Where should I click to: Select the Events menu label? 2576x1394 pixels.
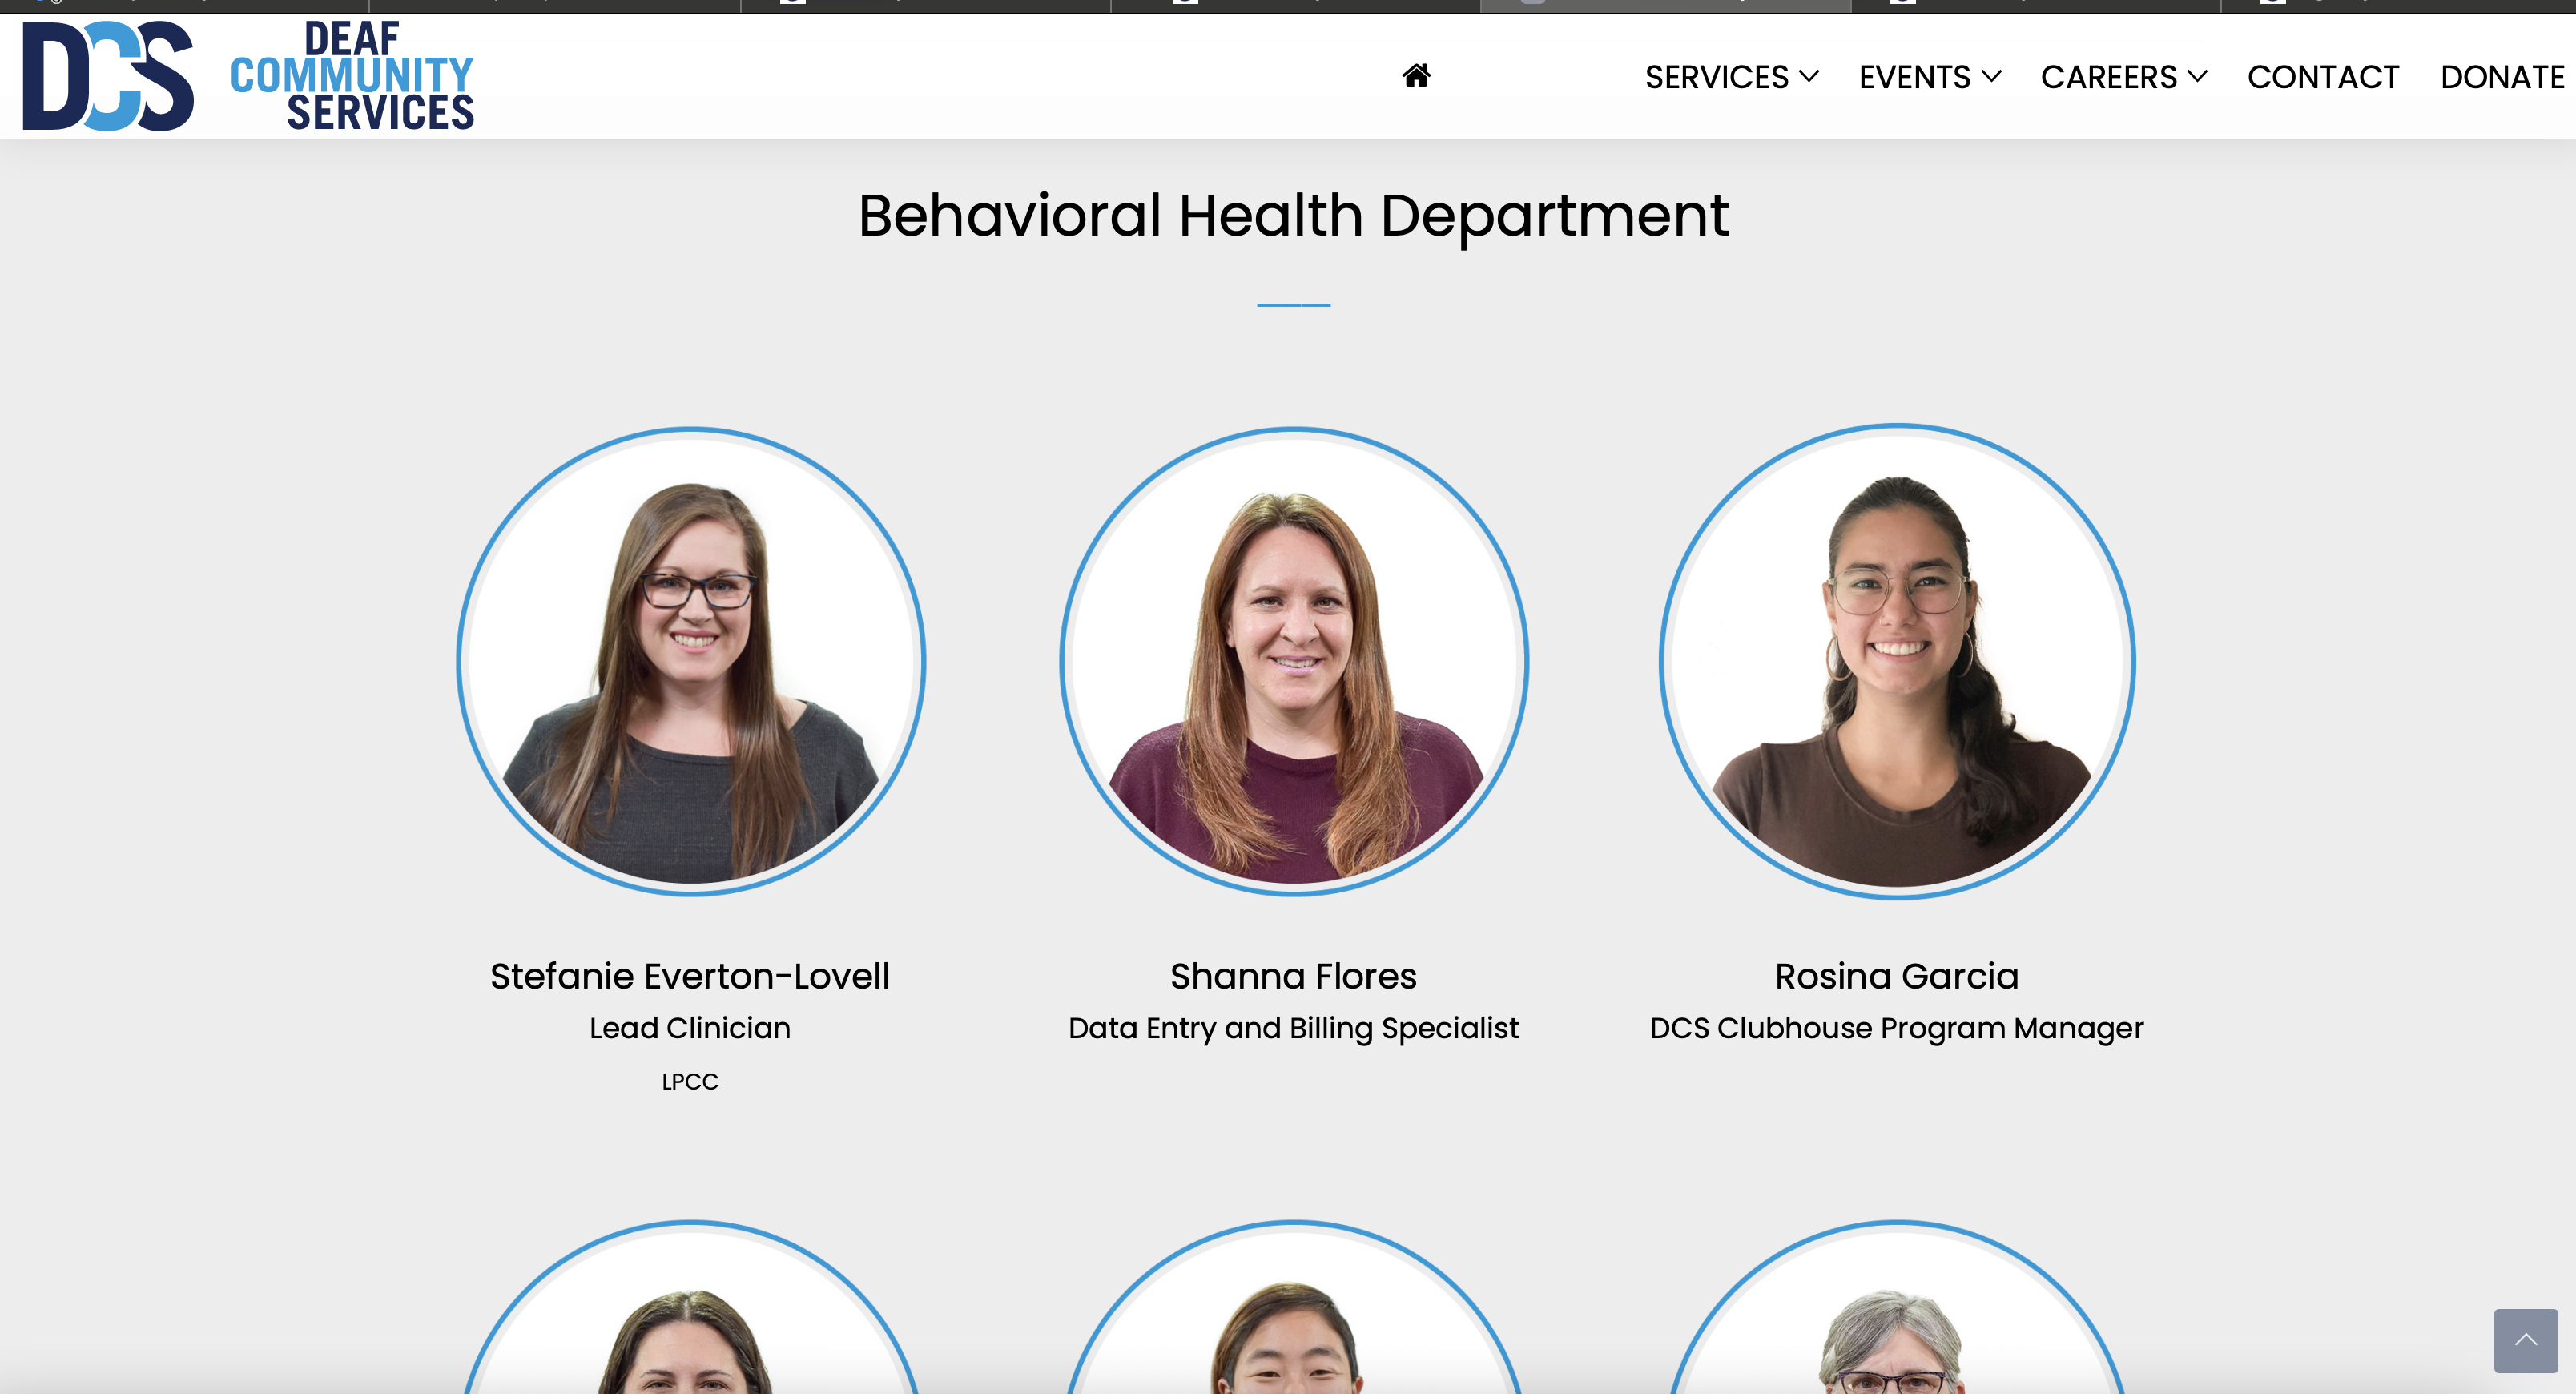[x=1914, y=77]
